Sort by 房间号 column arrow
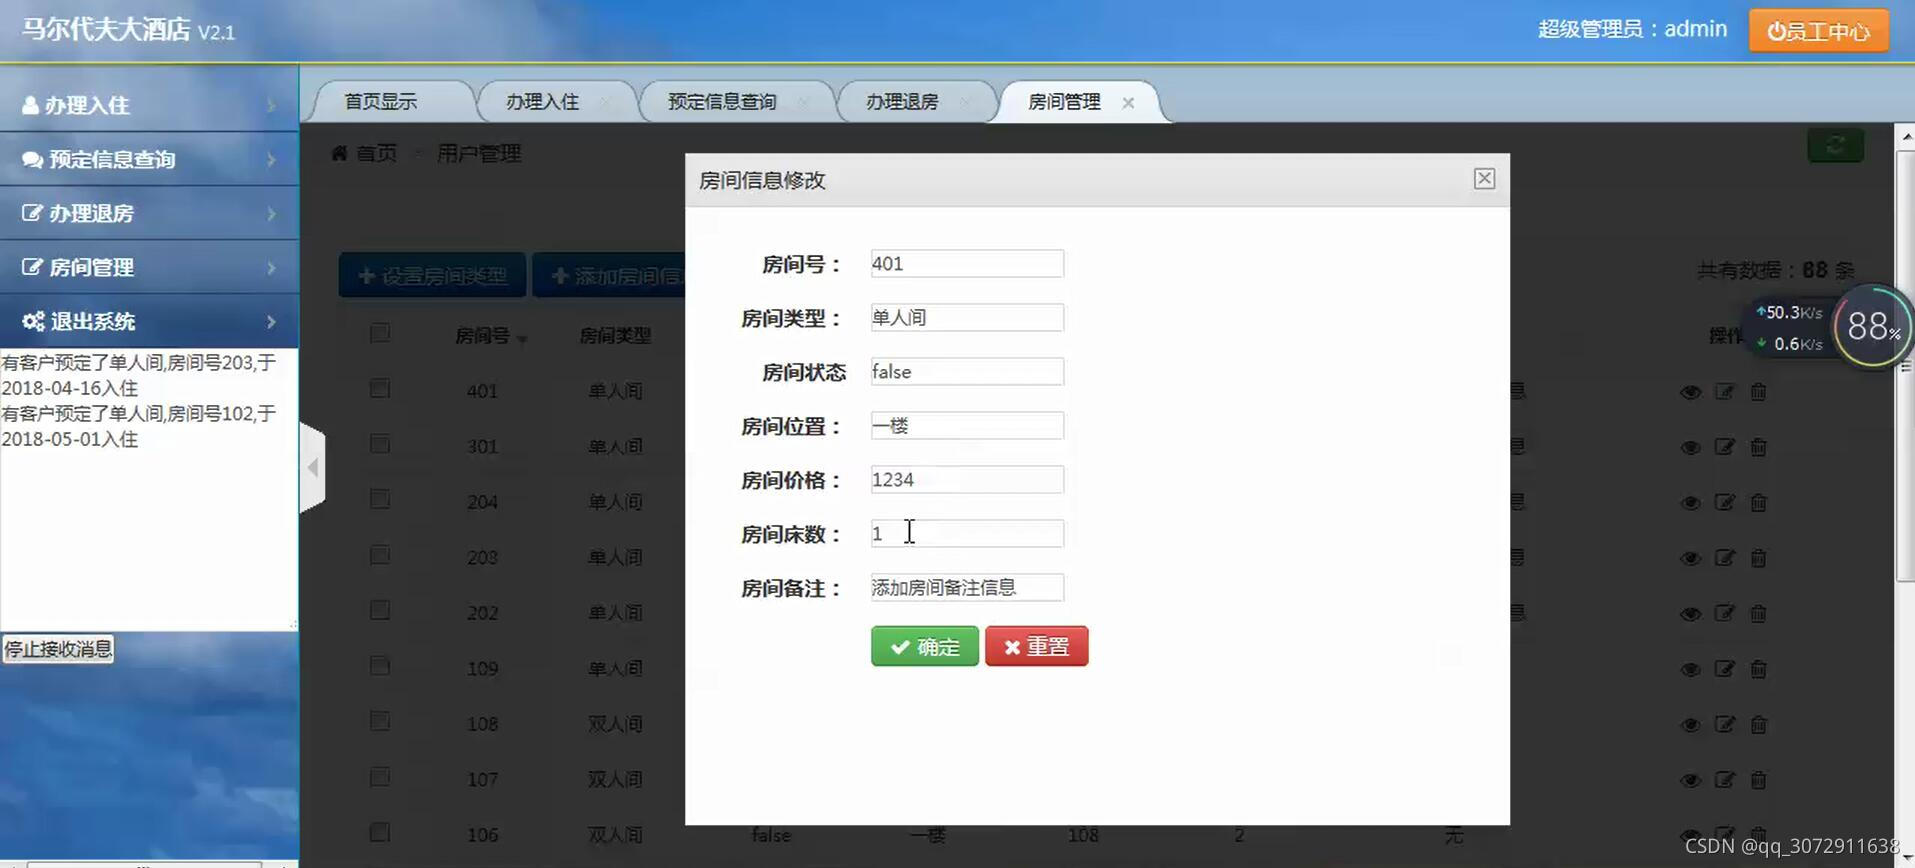Screen dimensions: 1915x868 click(522, 340)
